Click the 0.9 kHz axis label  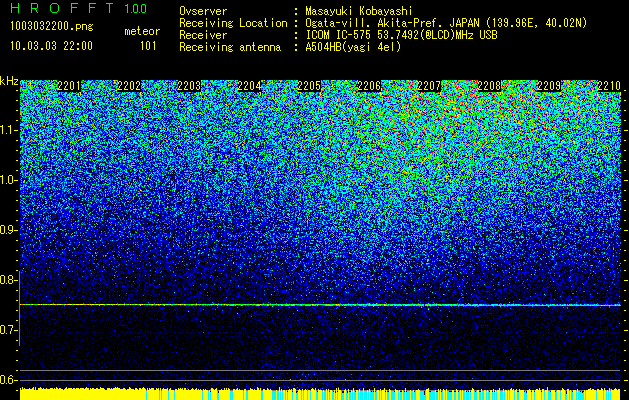coord(8,230)
